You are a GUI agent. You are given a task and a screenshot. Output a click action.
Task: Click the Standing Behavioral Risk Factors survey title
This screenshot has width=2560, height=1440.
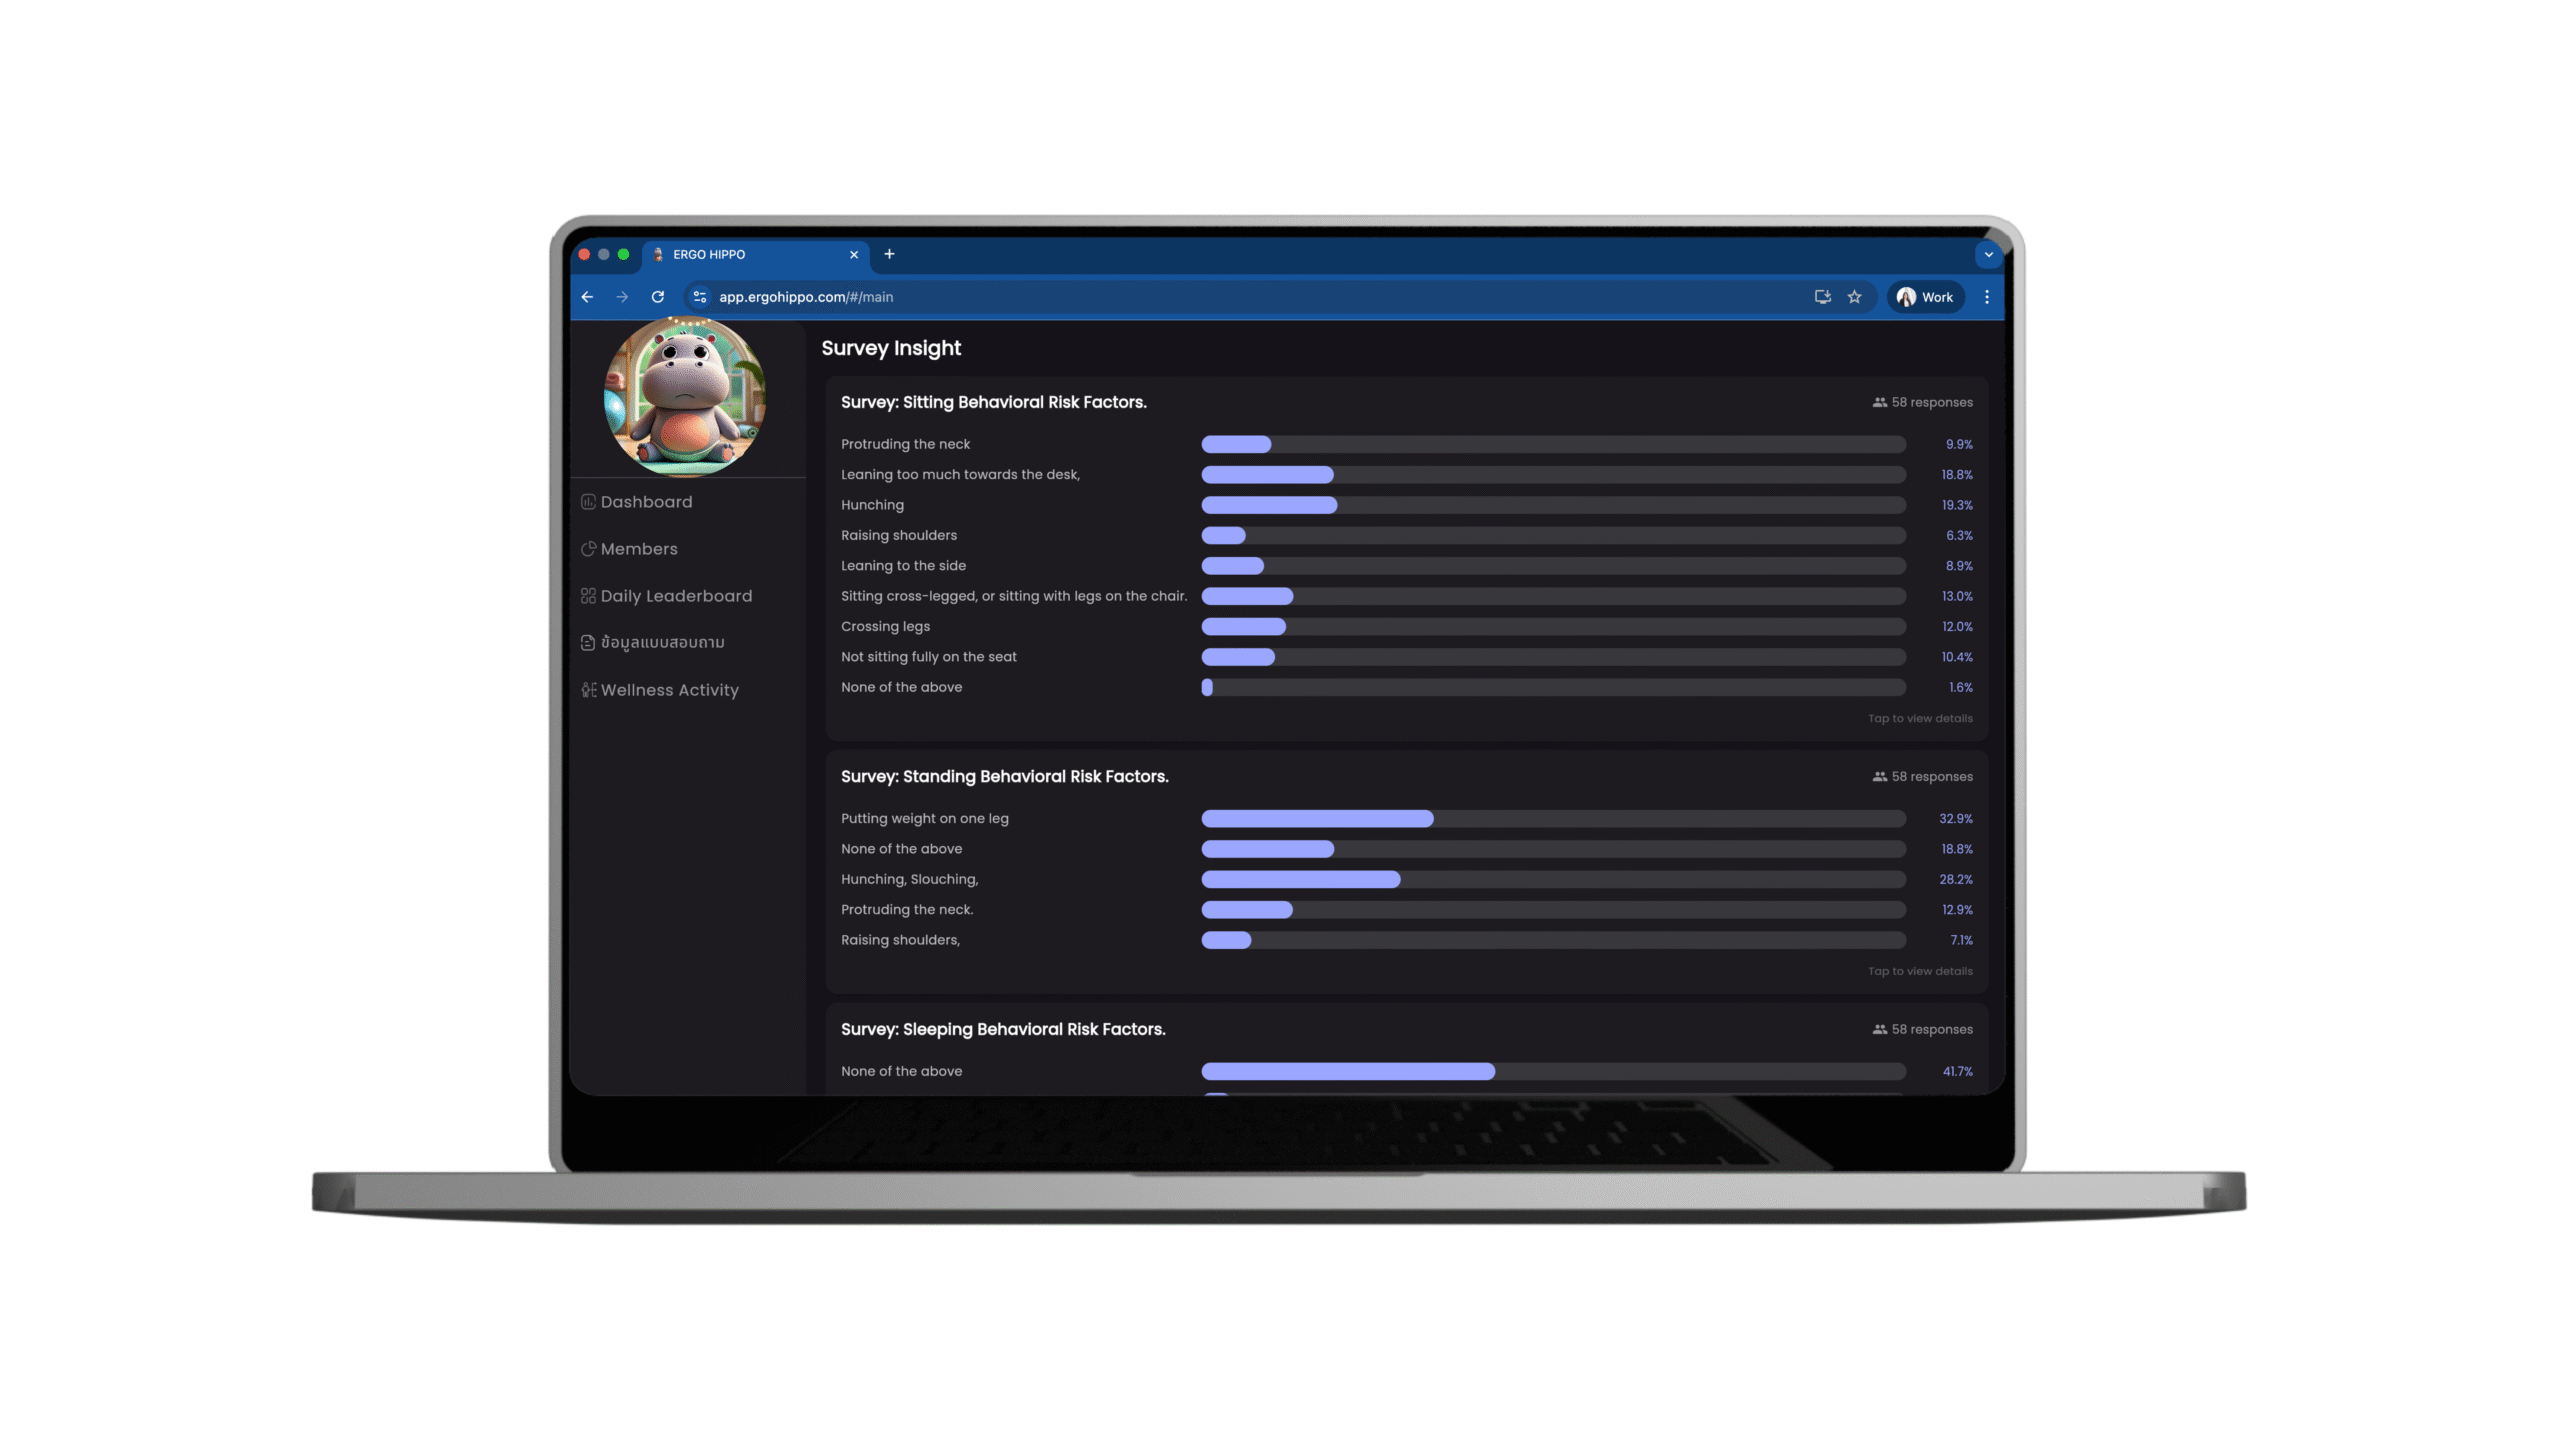pyautogui.click(x=1004, y=776)
